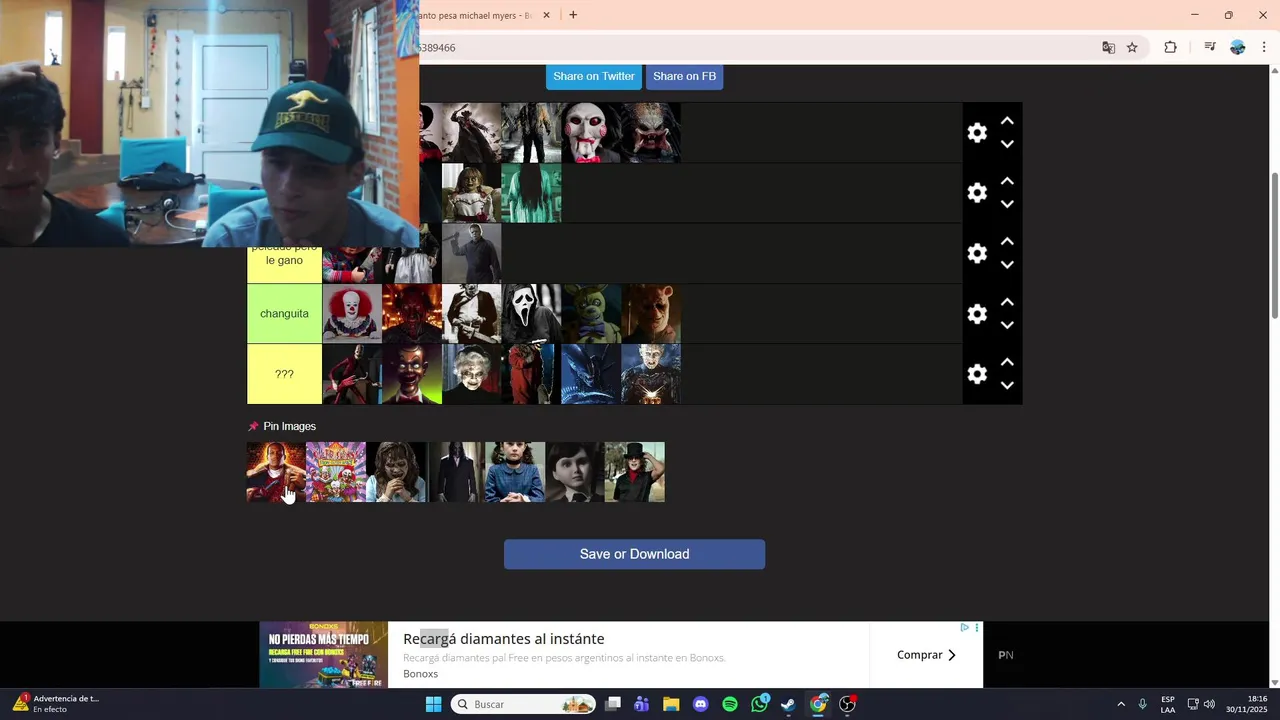Open settings gear for the changuita row
Viewport: 1280px width, 720px height.
click(x=977, y=314)
